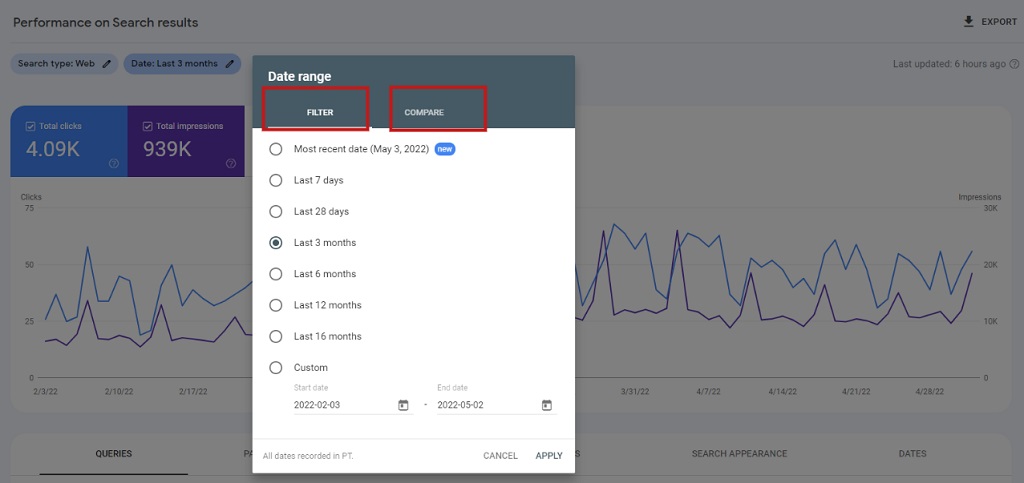The image size is (1024, 483).
Task: Click the 3/31/22 axis date label
Action: [635, 392]
